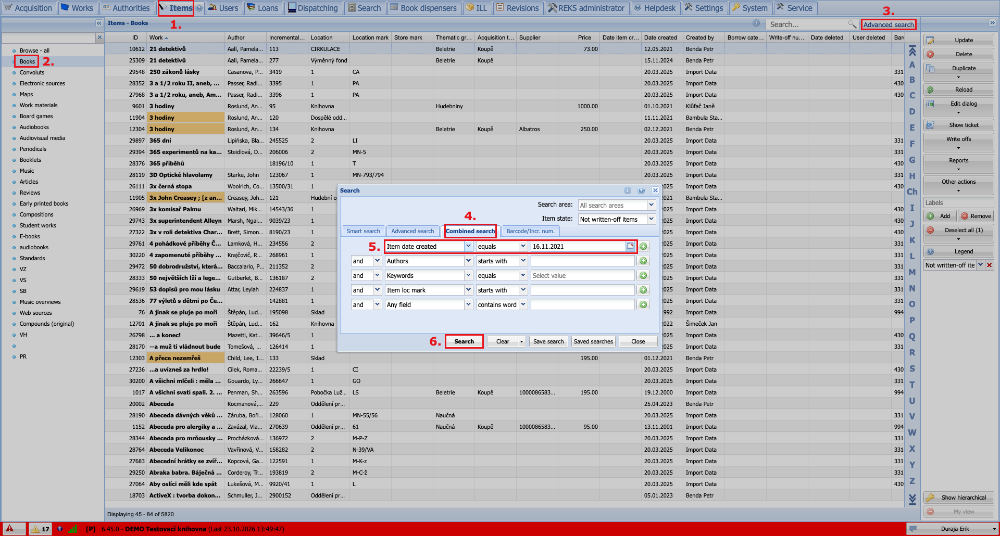Click the Add label button

pyautogui.click(x=940, y=216)
